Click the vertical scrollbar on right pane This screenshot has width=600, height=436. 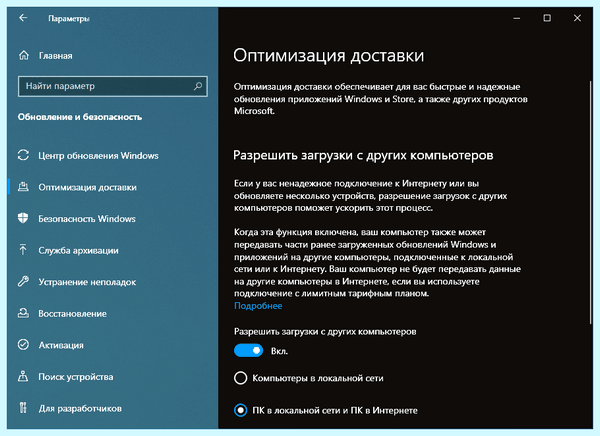coord(590,203)
